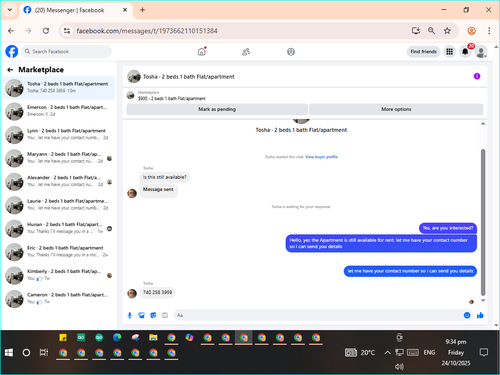This screenshot has width=500, height=375.
Task: Open Sticky Notes from the taskbar
Action: tap(63, 338)
